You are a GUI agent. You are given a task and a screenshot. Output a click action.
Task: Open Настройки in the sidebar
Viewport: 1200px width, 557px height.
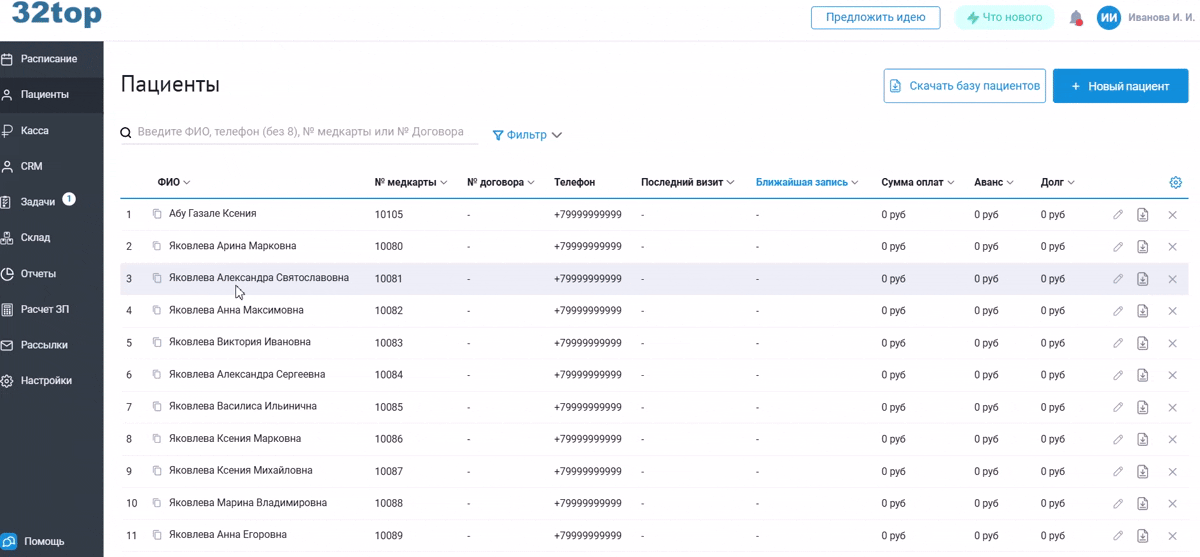point(51,381)
